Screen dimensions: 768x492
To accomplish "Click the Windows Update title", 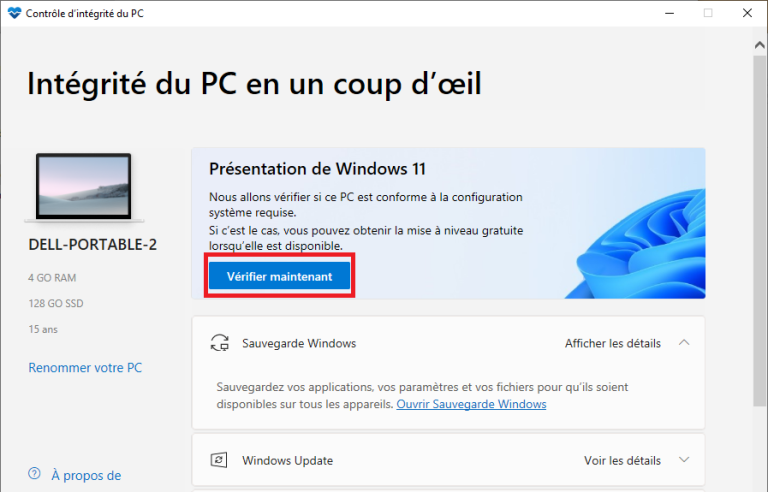I will point(288,461).
